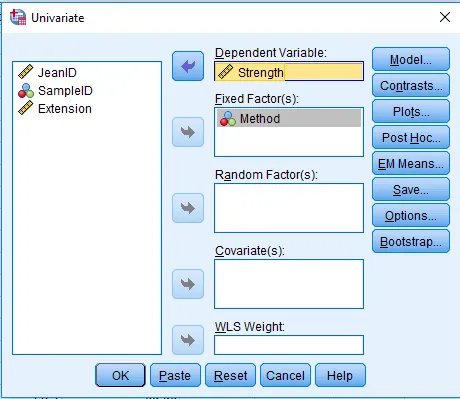Click the arrow button for WLS Weight
460x399 pixels.
click(x=188, y=340)
